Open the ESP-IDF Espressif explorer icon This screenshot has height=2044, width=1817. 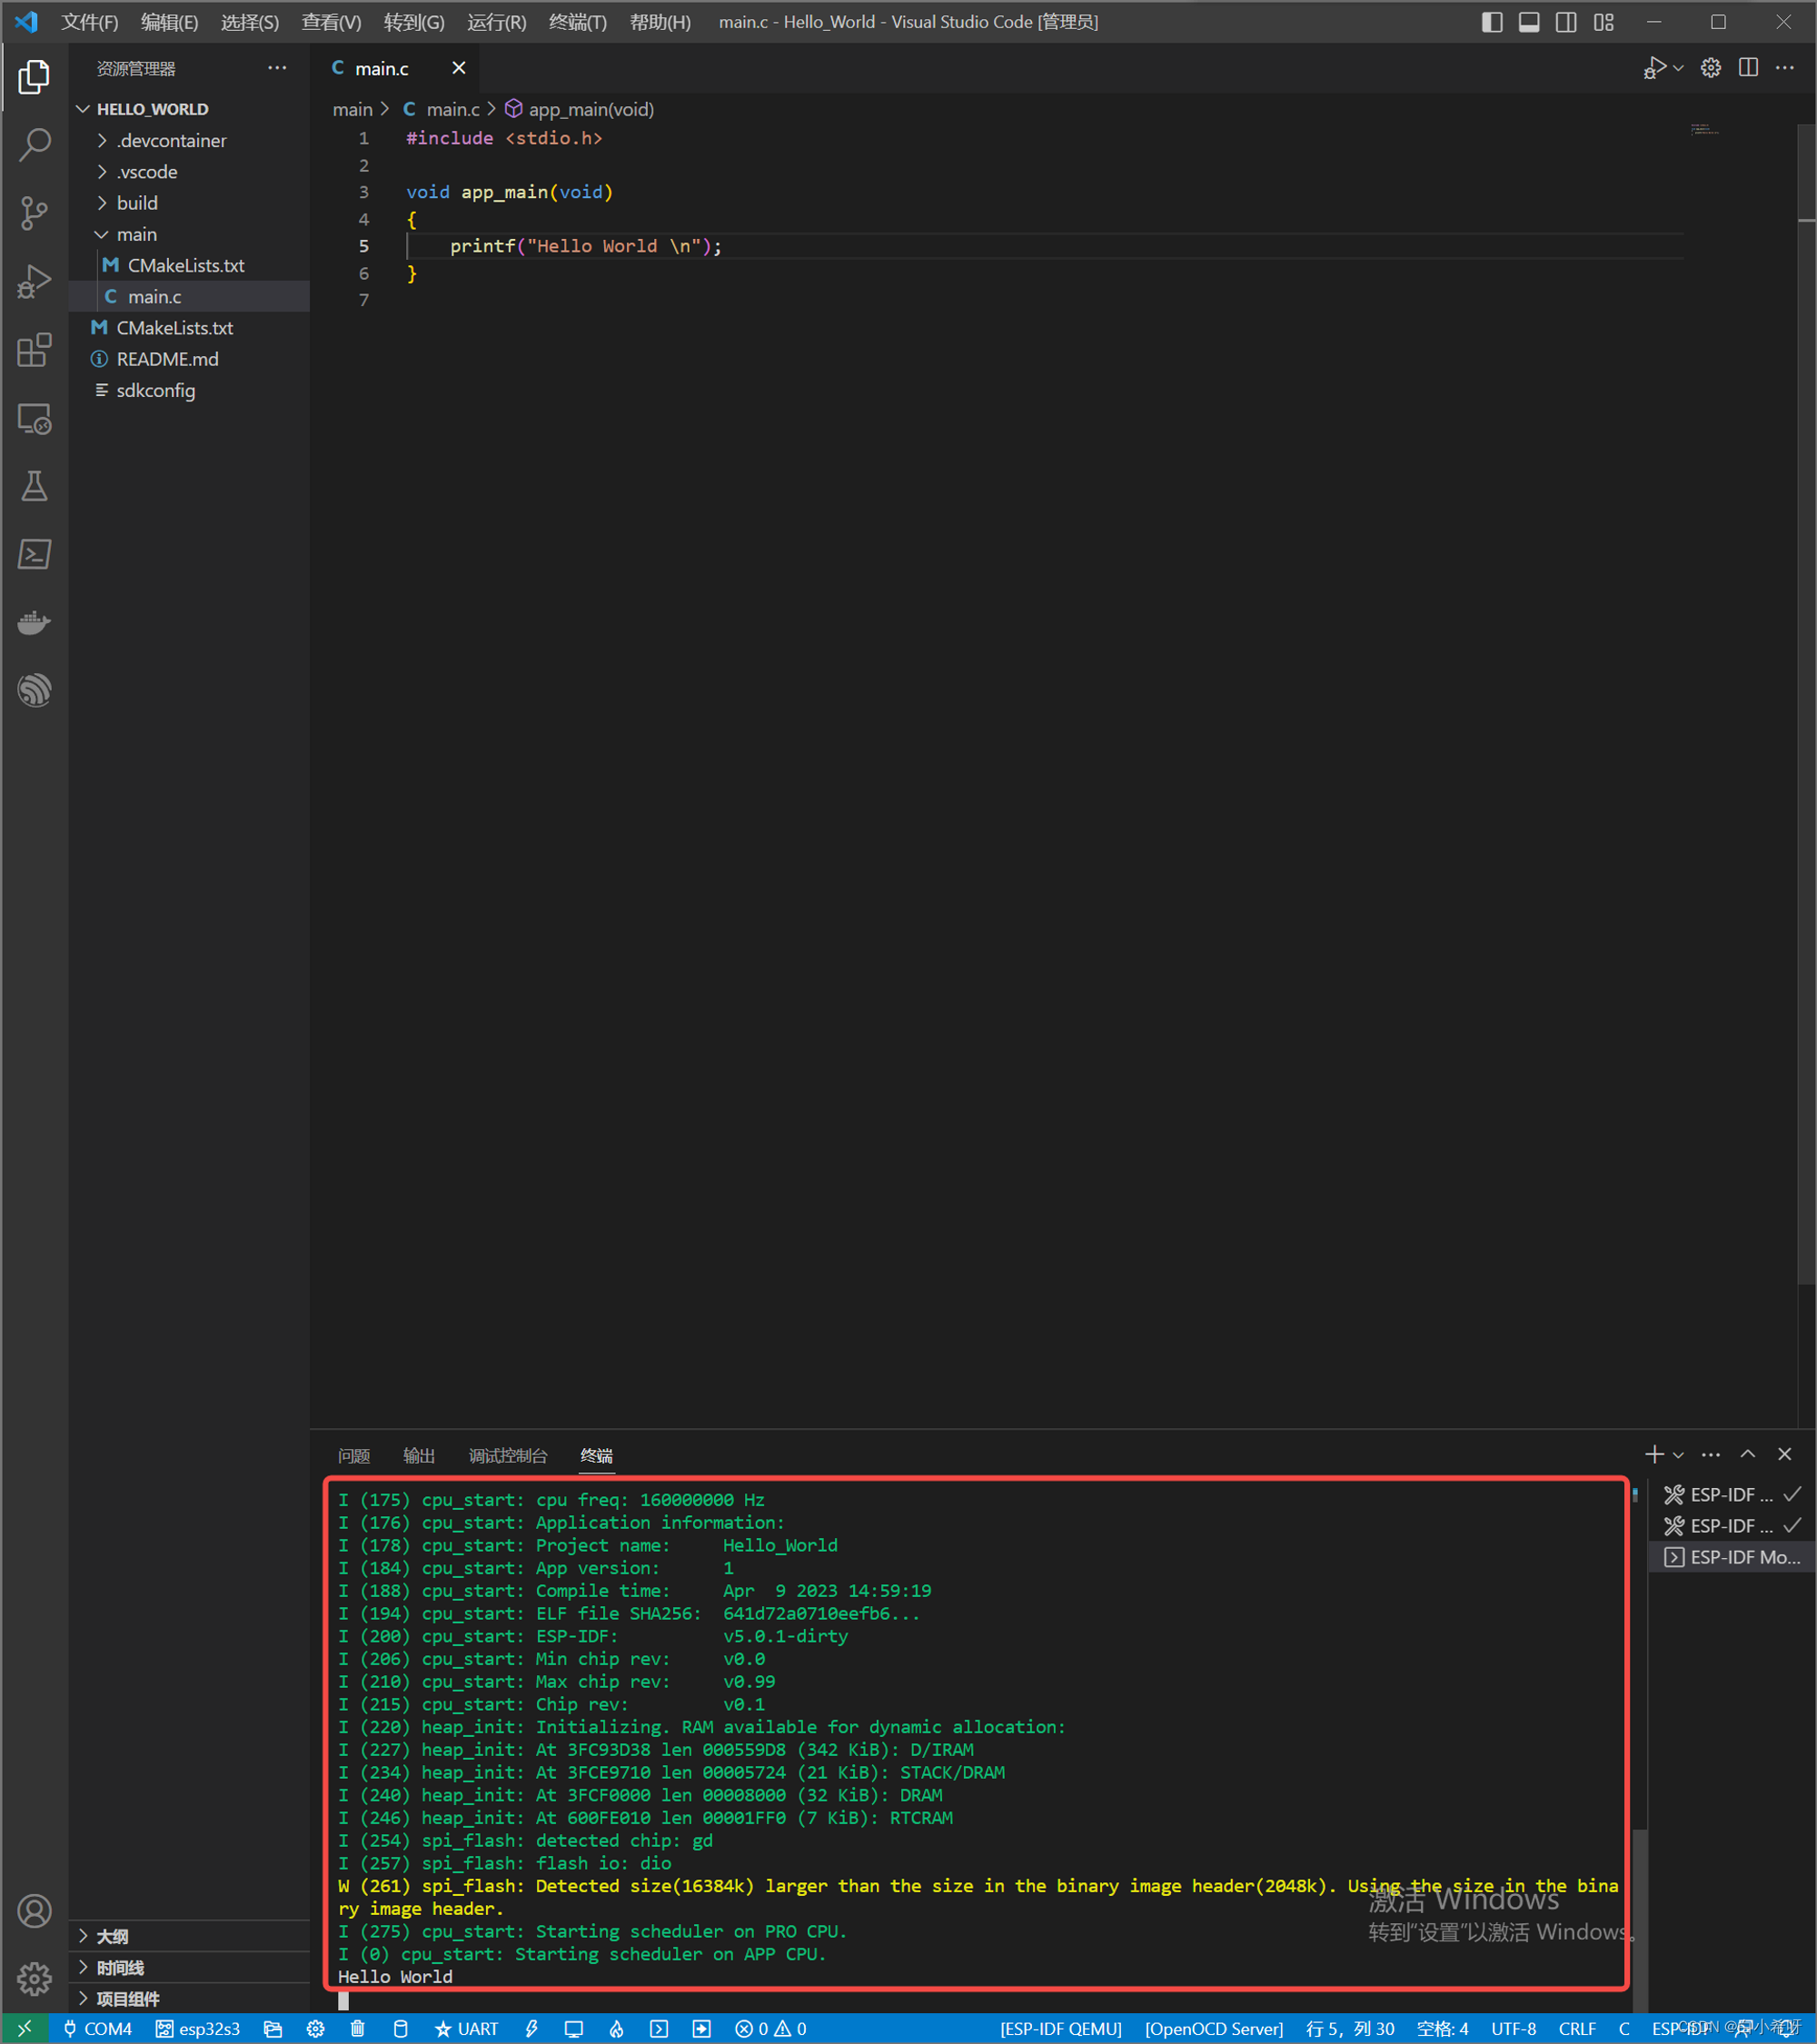pyautogui.click(x=34, y=690)
